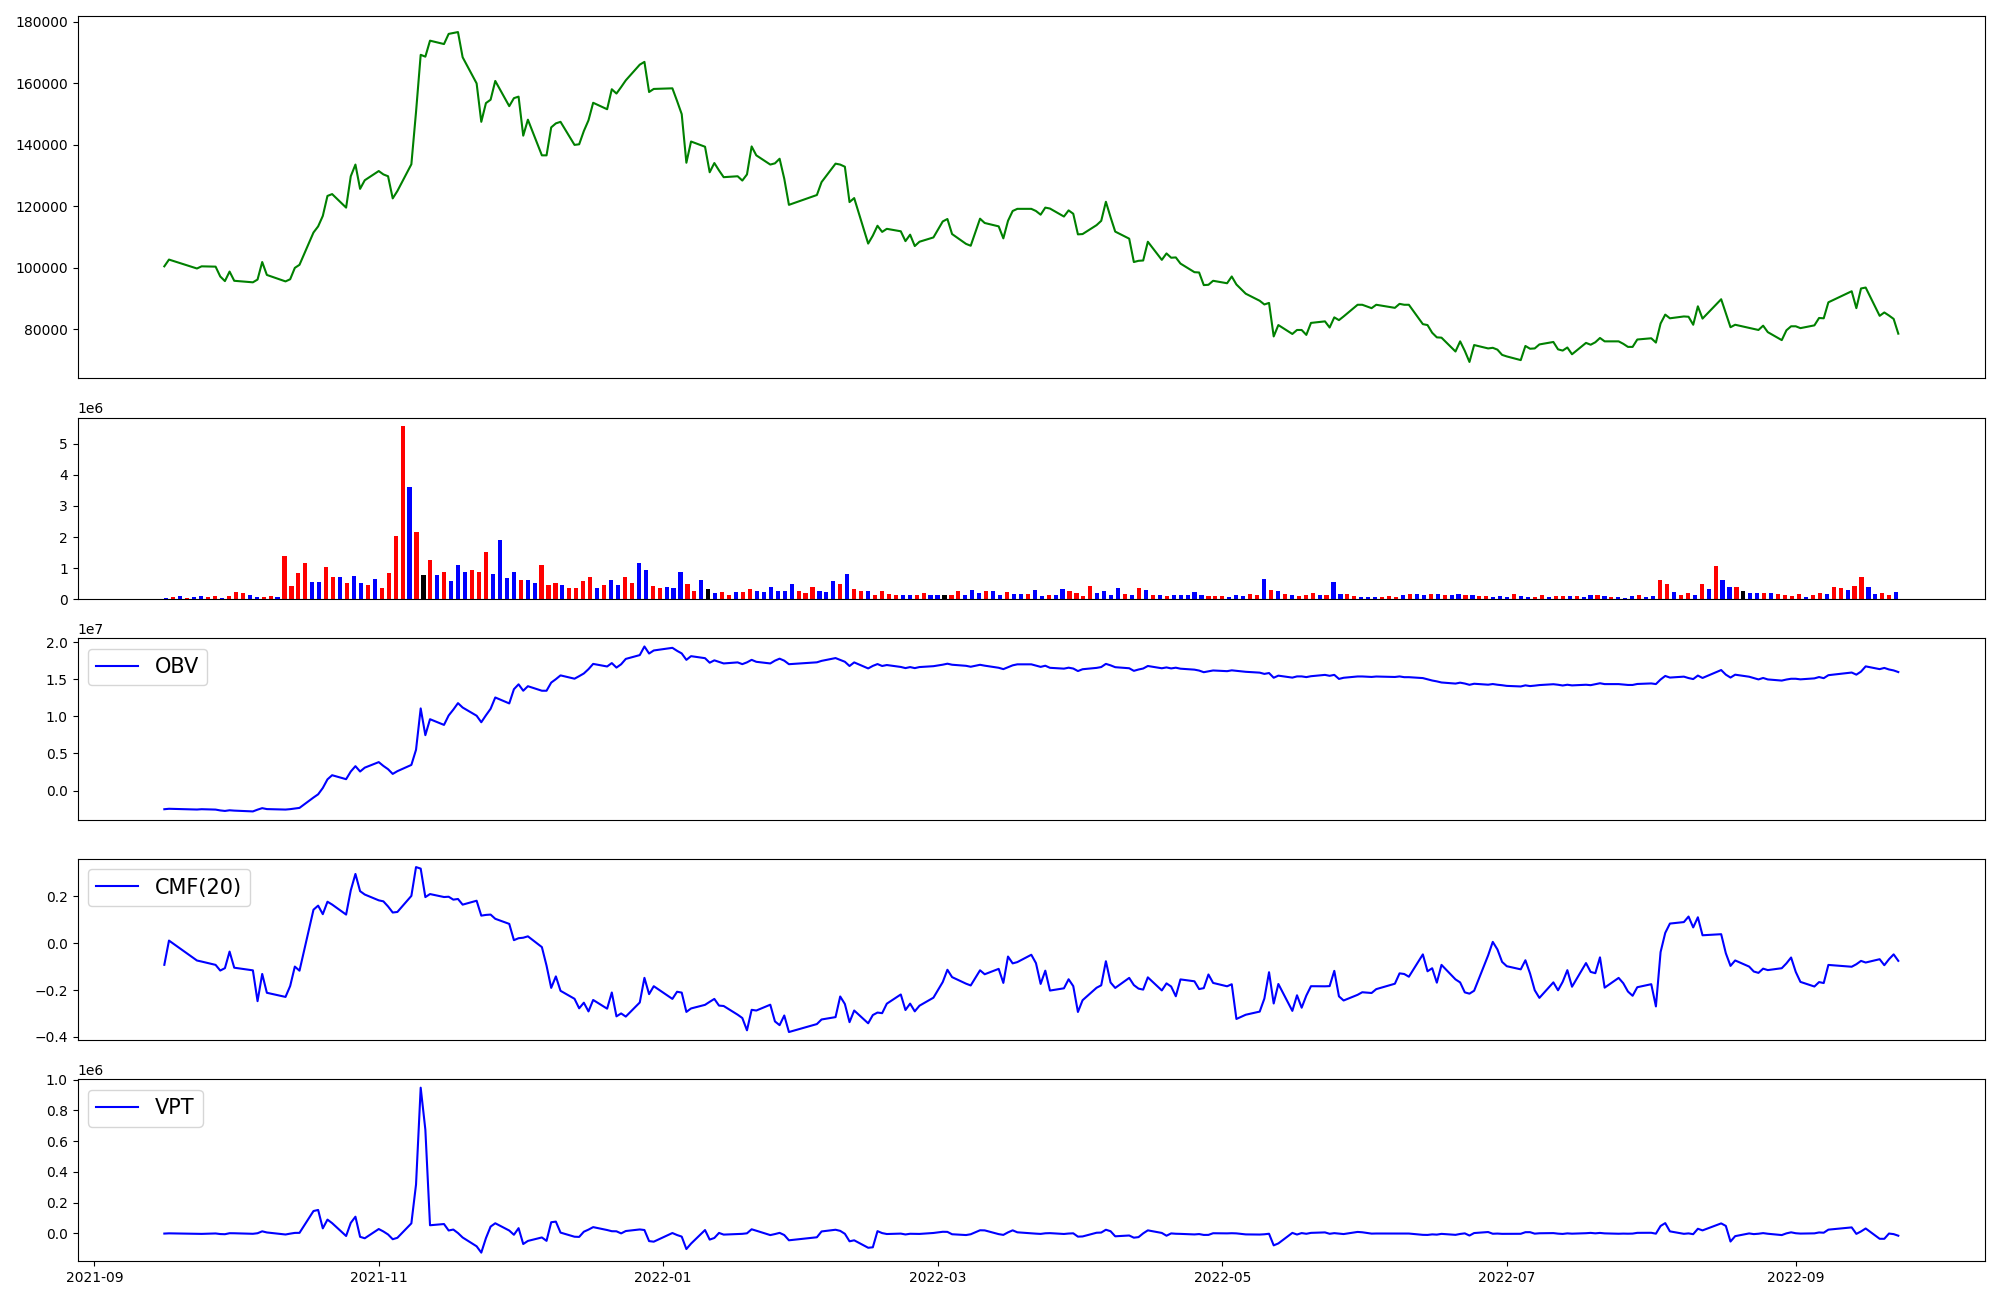Click the OBV axis label 2.0
Screen dimensions: 2000x1300
click(x=58, y=643)
